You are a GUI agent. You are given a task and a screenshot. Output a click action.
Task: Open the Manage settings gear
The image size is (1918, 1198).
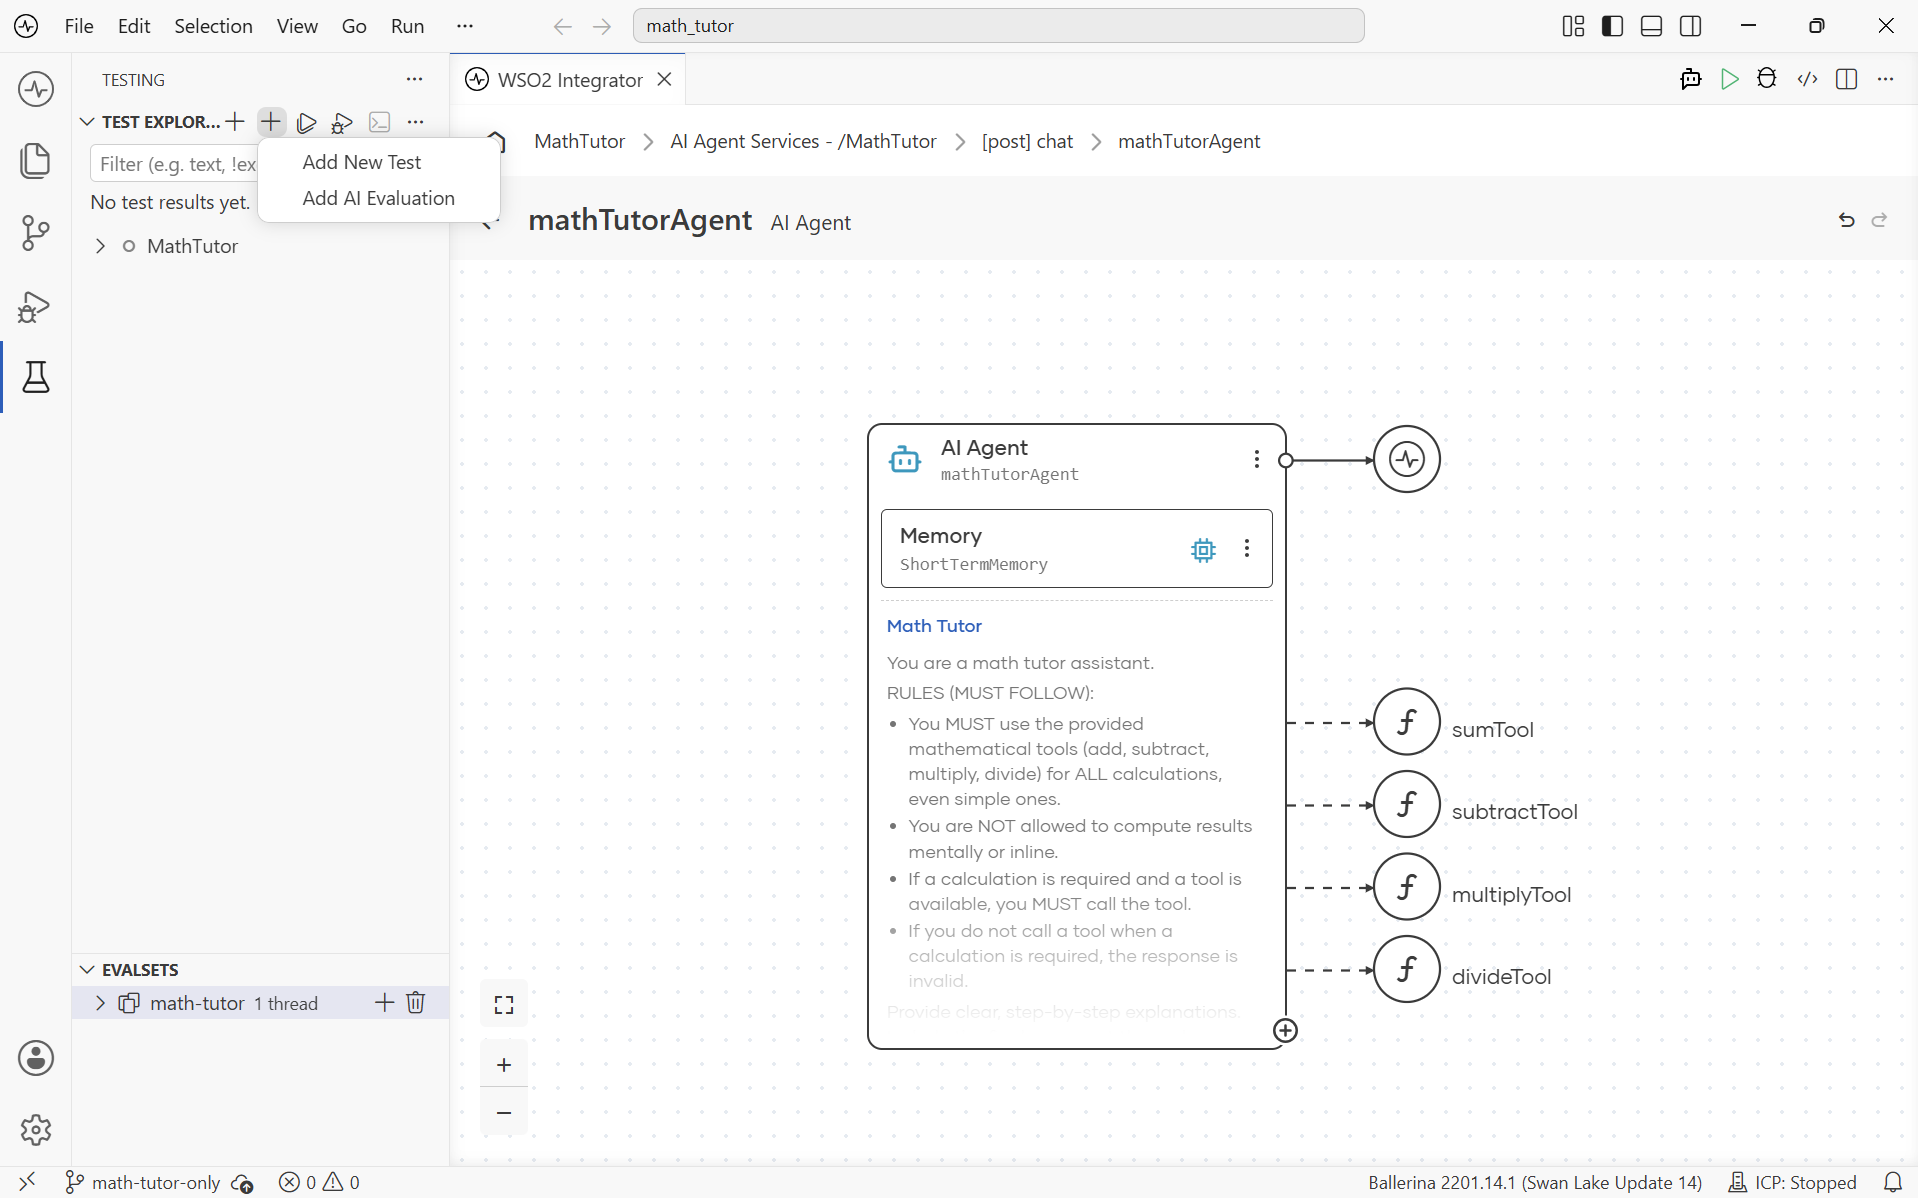pyautogui.click(x=36, y=1130)
